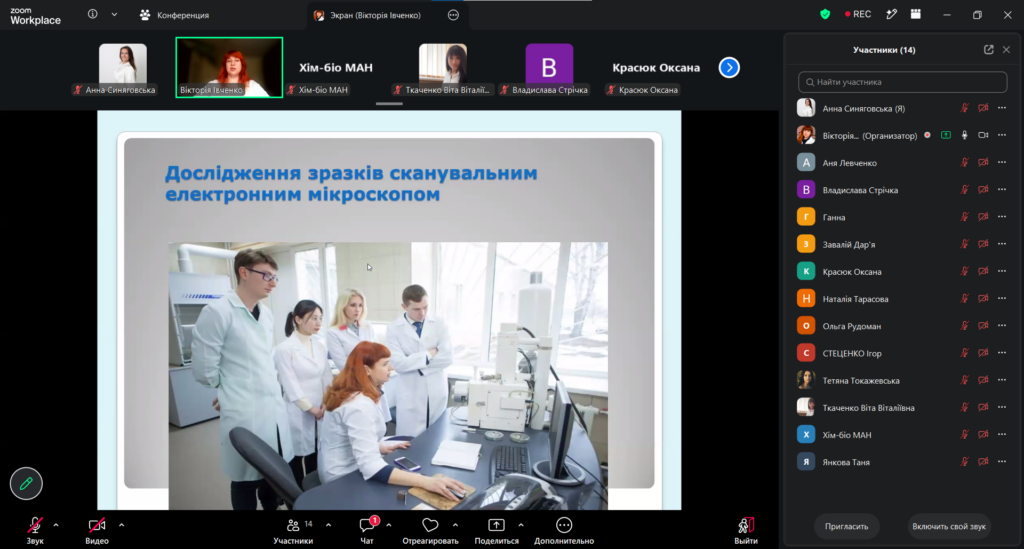Click the REC recording indicator
This screenshot has width=1024, height=549.
tap(858, 14)
